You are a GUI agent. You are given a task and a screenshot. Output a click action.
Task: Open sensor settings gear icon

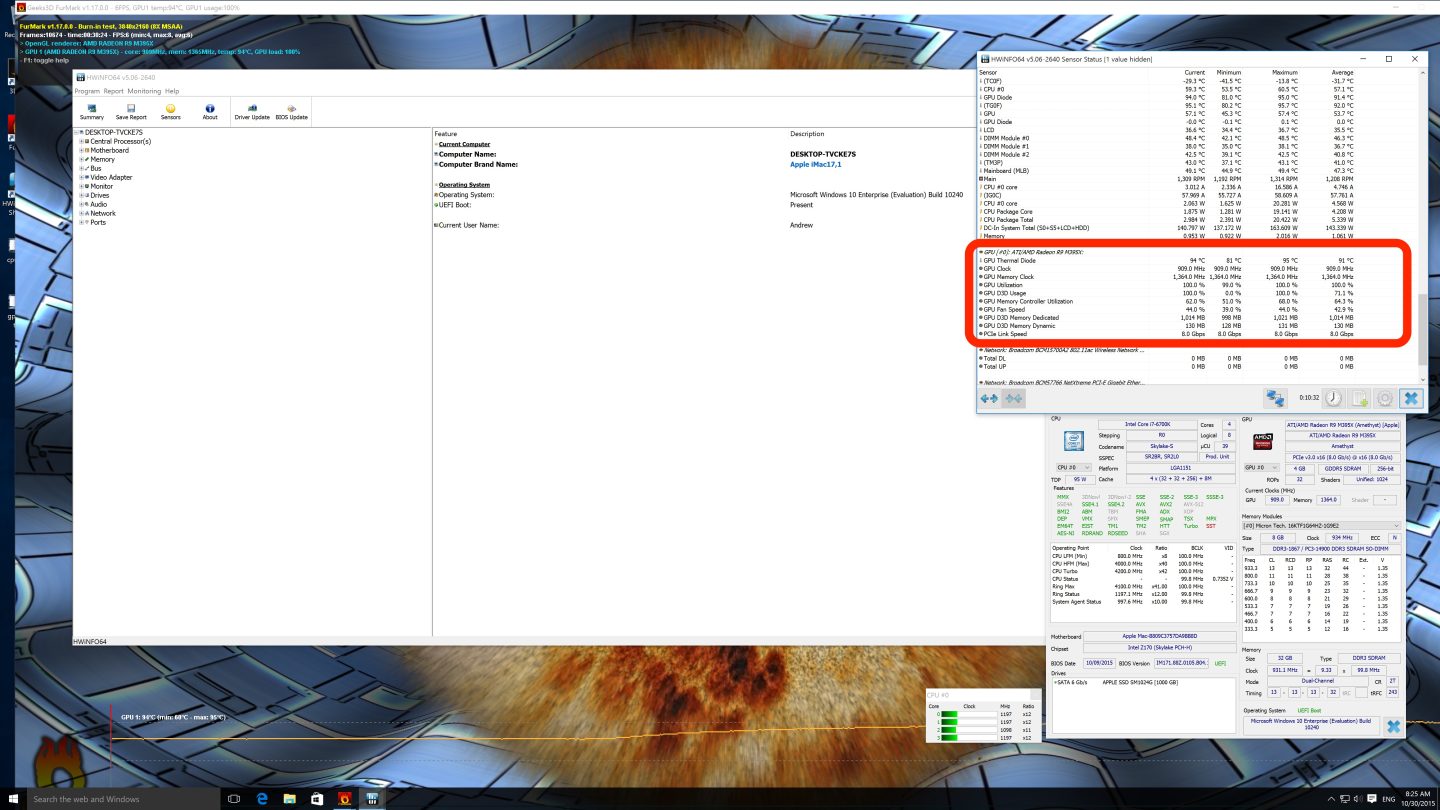(1384, 398)
